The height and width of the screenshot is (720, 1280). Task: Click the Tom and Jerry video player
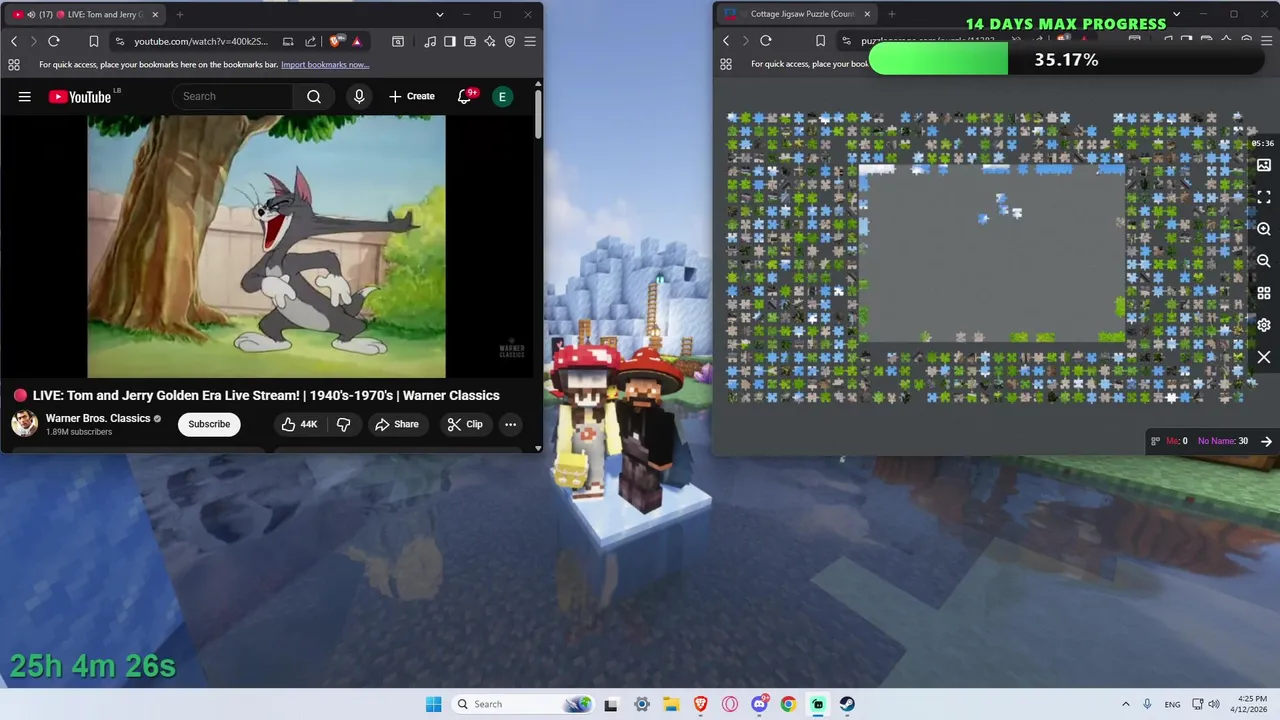[x=266, y=246]
